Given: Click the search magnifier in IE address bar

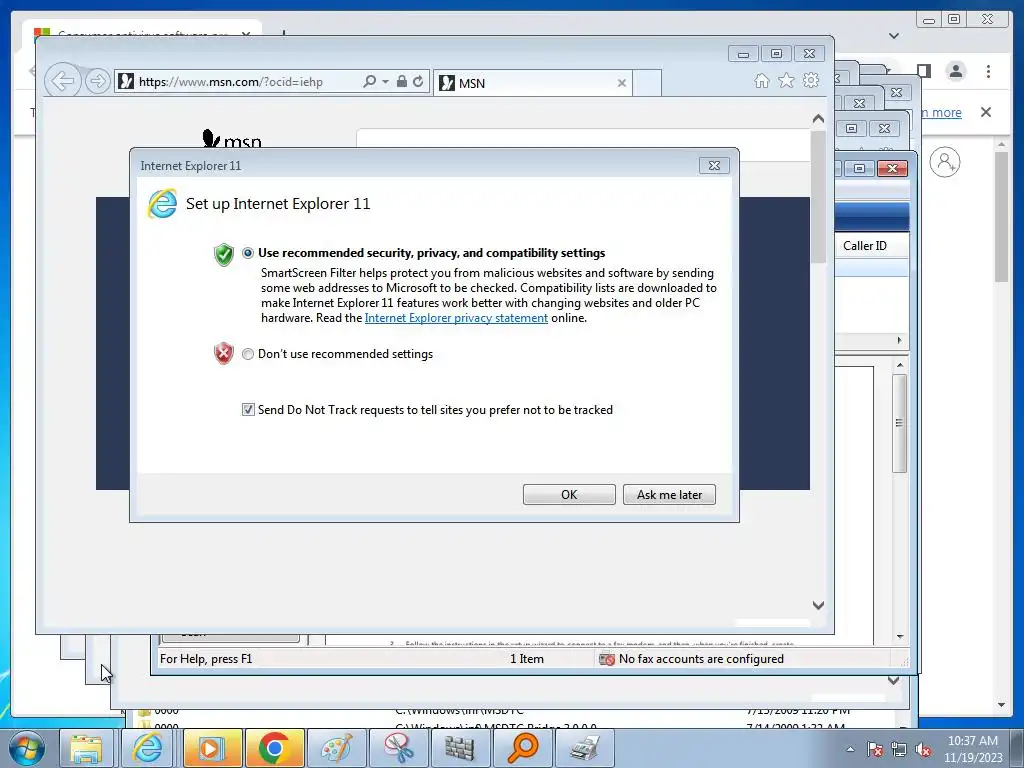Looking at the screenshot, I should 370,82.
